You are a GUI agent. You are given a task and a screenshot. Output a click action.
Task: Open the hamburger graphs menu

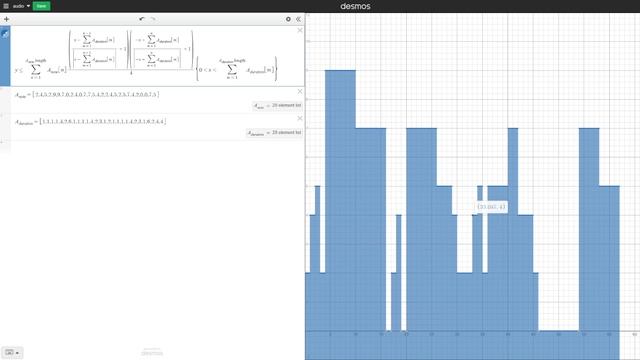click(6, 6)
